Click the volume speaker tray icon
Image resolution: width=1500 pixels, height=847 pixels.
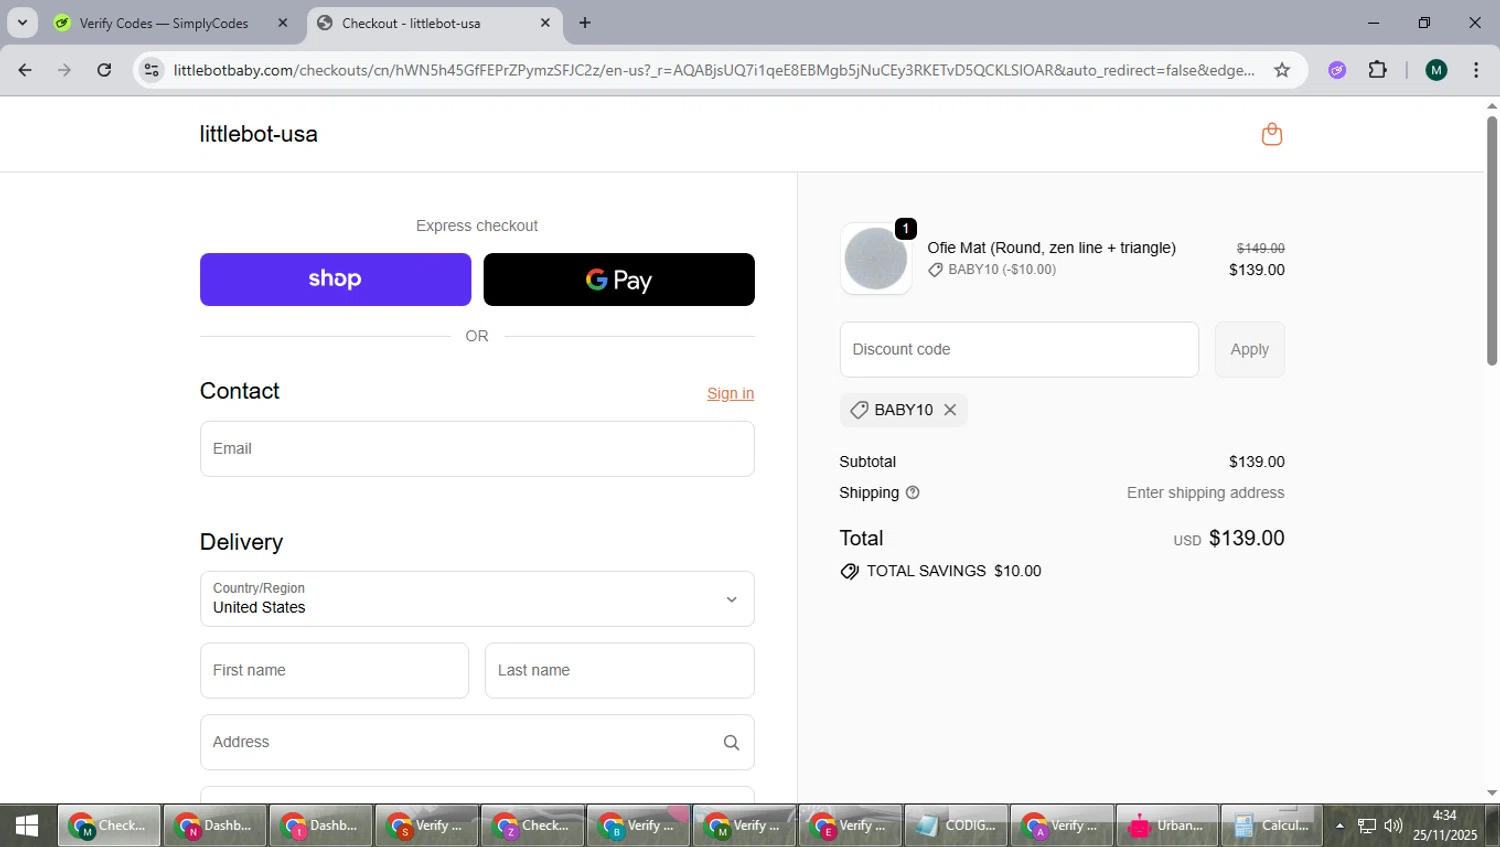pos(1393,826)
